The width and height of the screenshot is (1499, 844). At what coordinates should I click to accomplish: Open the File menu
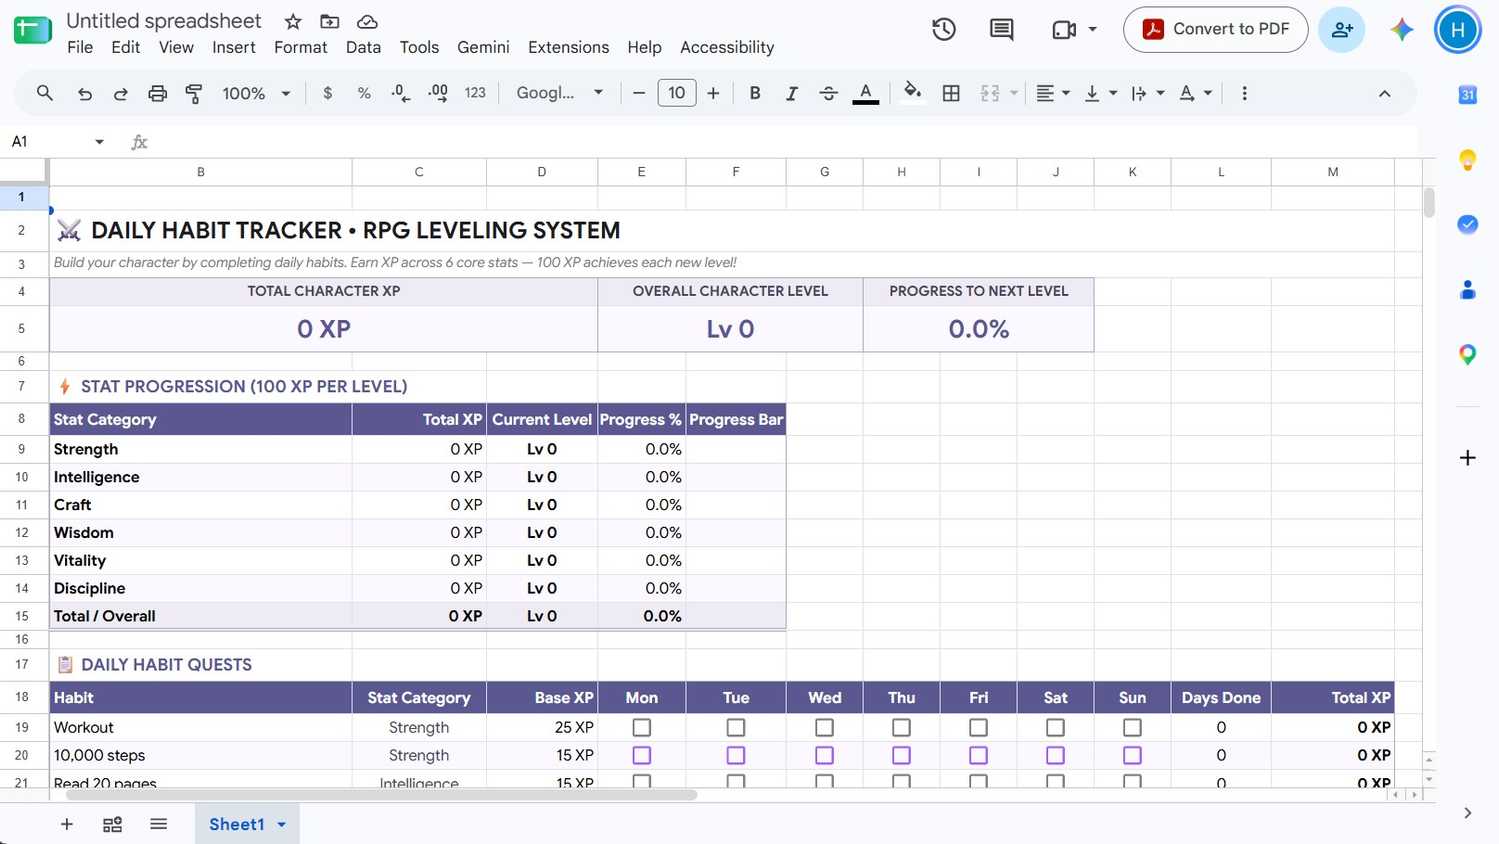coord(80,47)
